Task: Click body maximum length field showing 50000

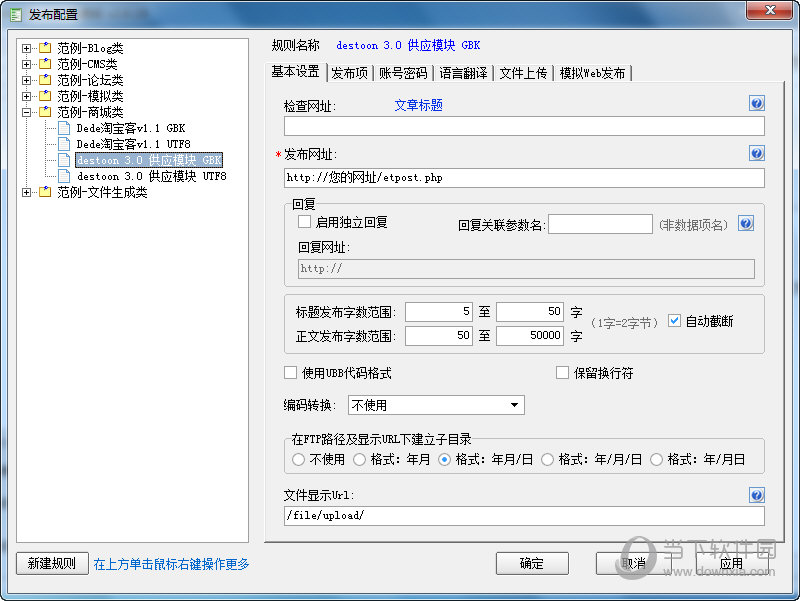Action: pos(530,336)
